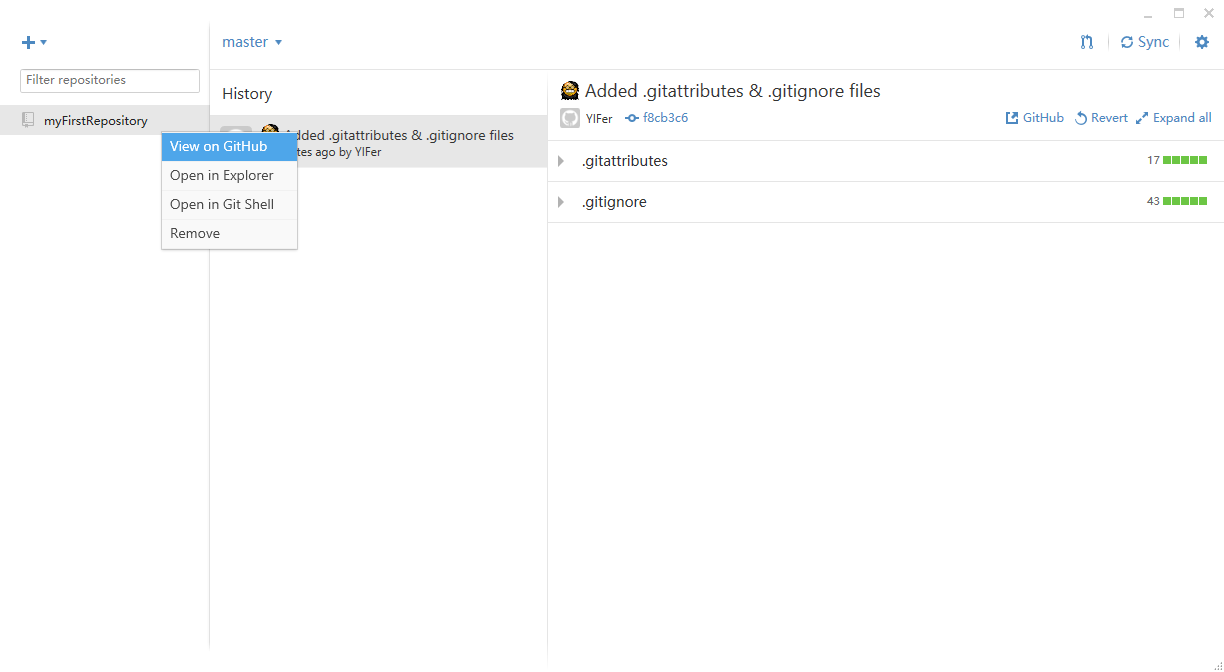
Task: Open the master branch dropdown
Action: tap(252, 42)
